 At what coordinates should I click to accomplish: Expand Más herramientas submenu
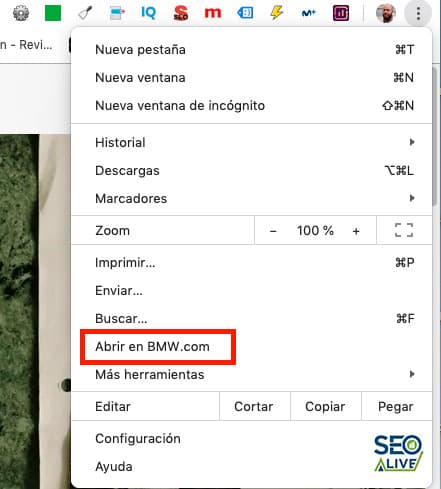click(x=252, y=374)
